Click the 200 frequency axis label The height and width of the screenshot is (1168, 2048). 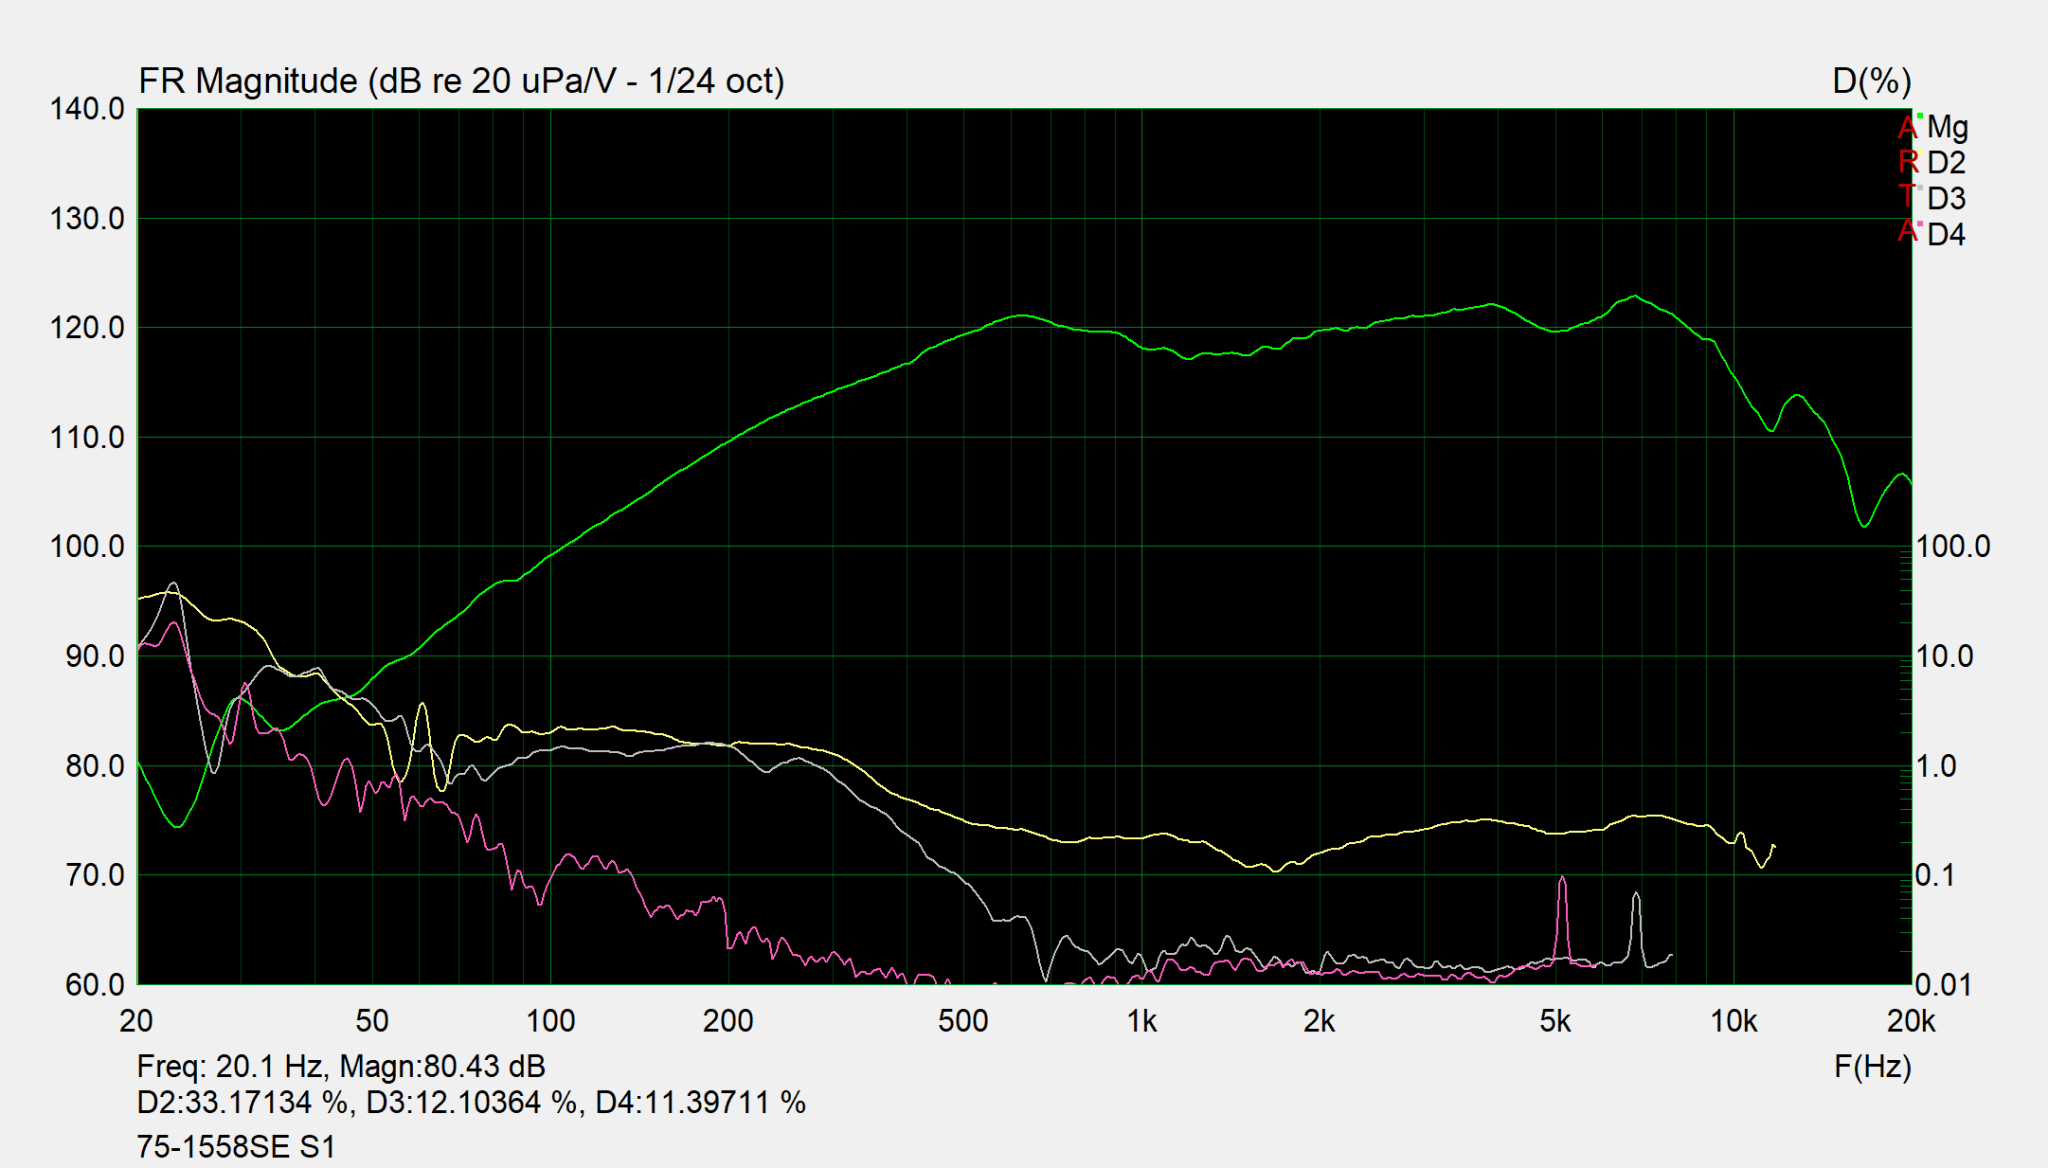click(x=727, y=1021)
